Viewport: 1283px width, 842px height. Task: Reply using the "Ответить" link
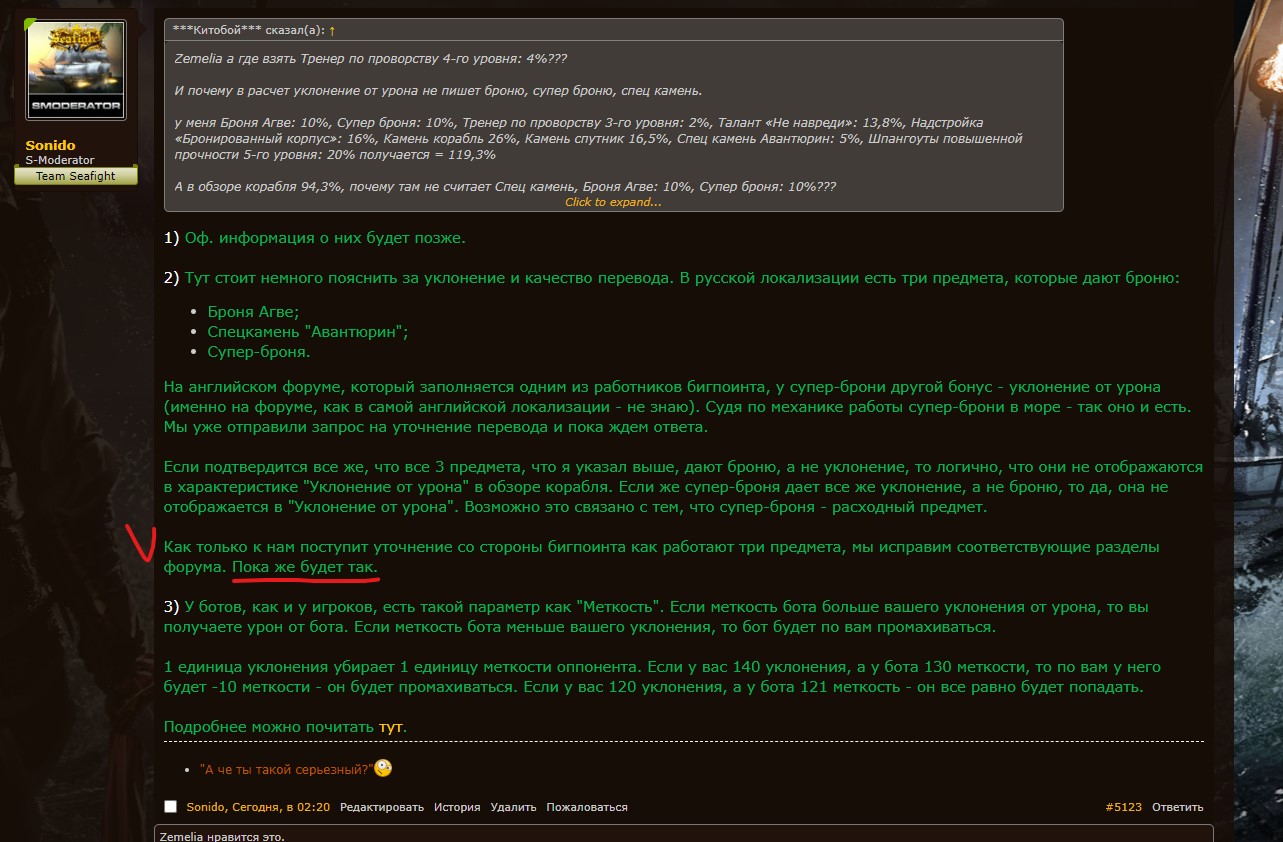[x=1177, y=807]
